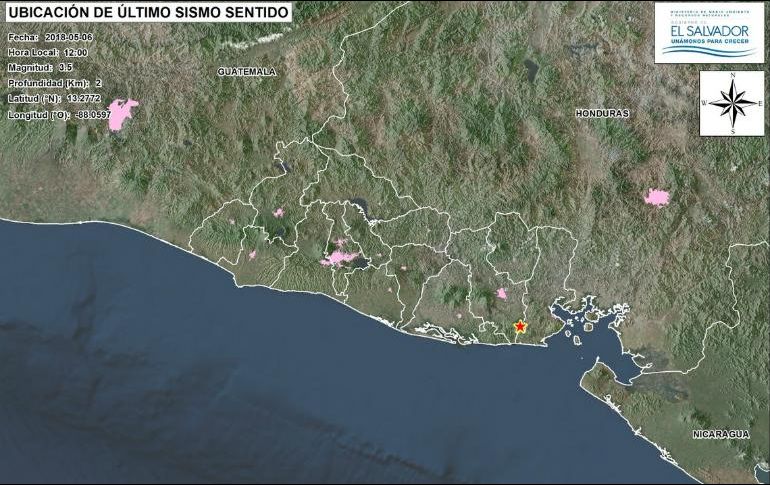Select the pink urban area in Honduras

(656, 197)
